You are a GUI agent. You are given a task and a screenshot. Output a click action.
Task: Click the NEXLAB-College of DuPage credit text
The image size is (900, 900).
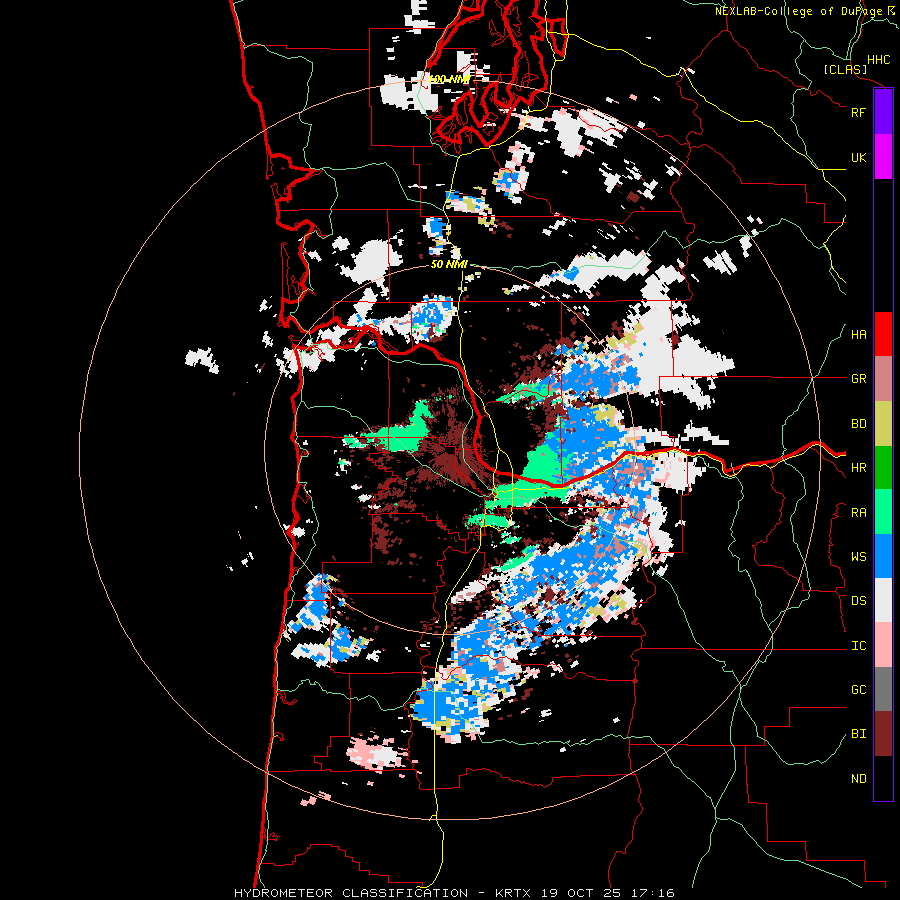(798, 11)
